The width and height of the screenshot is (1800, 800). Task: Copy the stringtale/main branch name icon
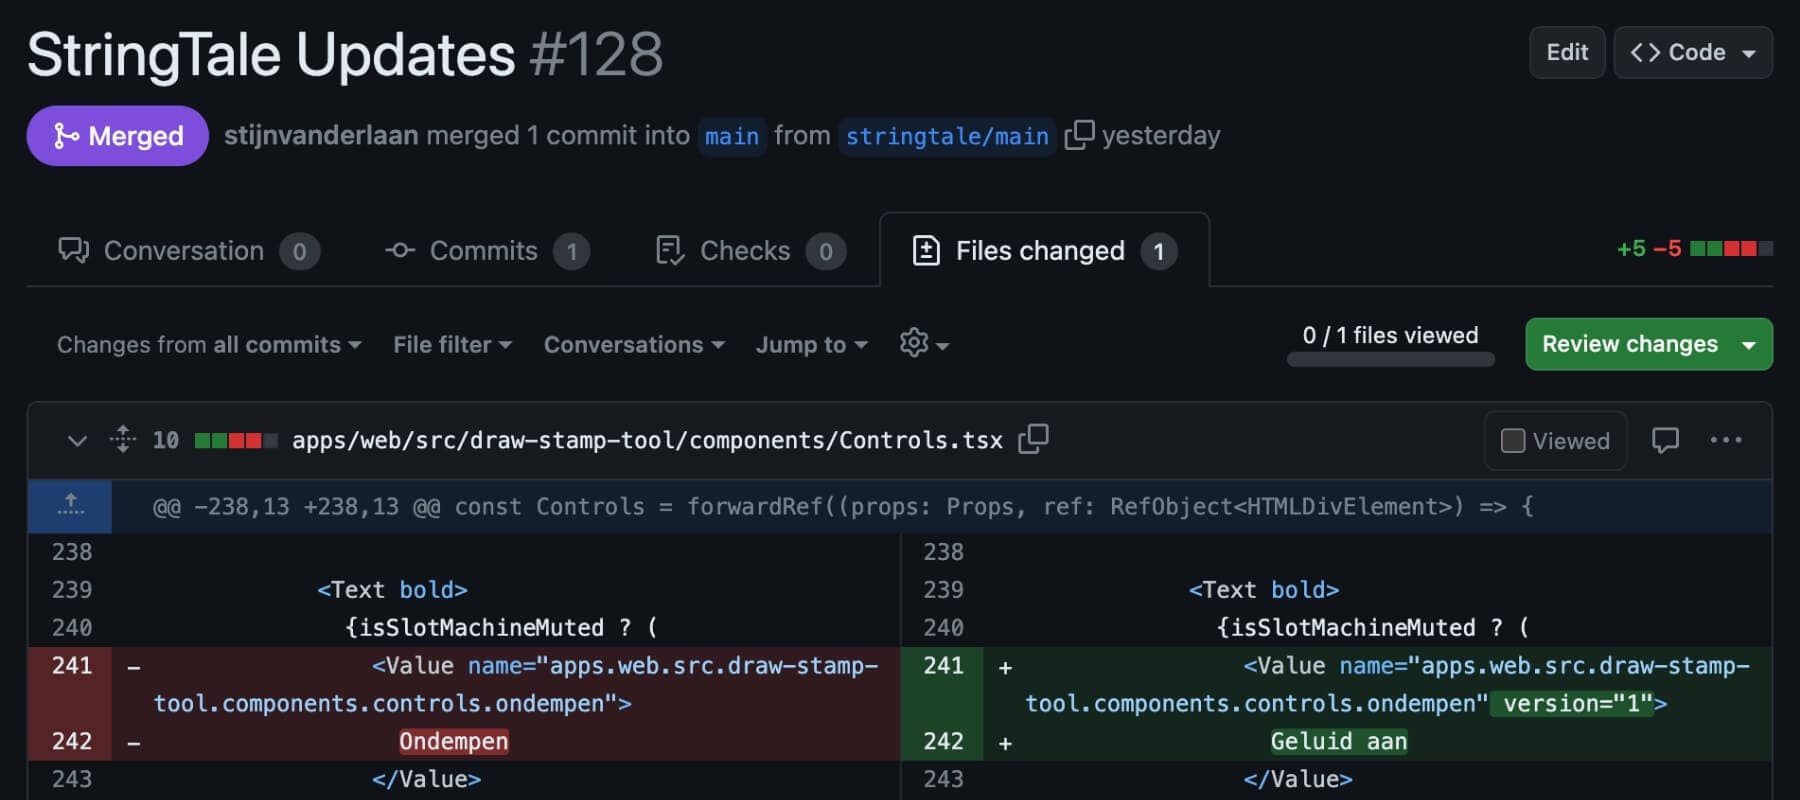tap(1079, 135)
